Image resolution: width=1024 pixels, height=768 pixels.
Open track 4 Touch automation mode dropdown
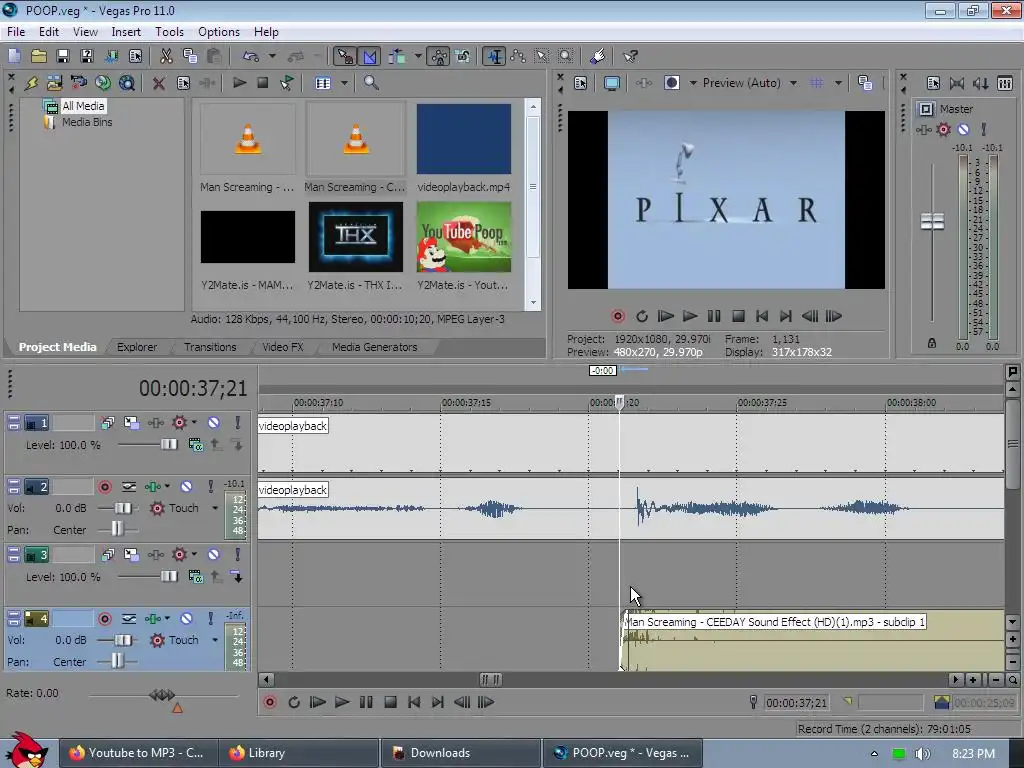pyautogui.click(x=215, y=640)
